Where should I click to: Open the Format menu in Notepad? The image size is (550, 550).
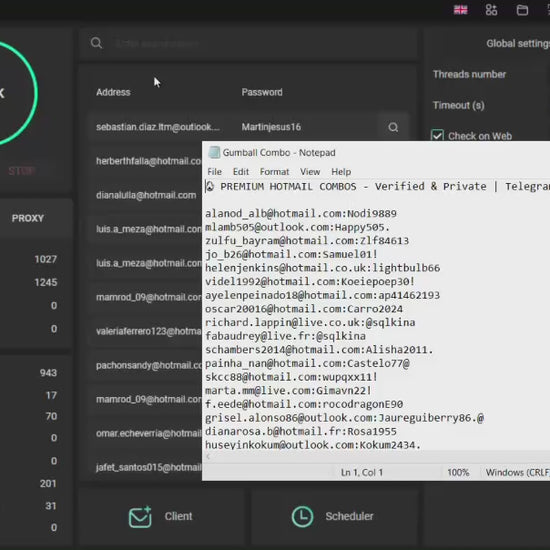(274, 172)
